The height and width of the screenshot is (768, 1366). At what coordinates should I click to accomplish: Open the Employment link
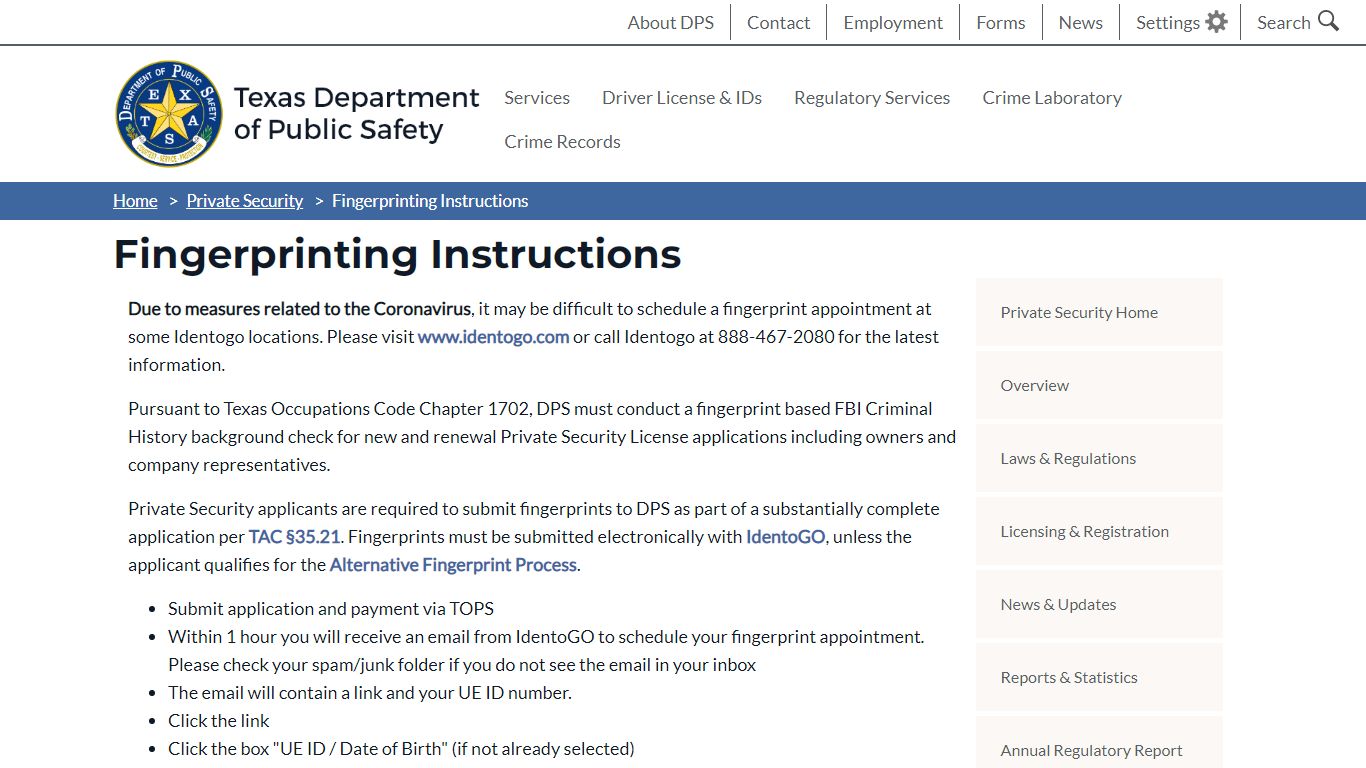pos(893,22)
